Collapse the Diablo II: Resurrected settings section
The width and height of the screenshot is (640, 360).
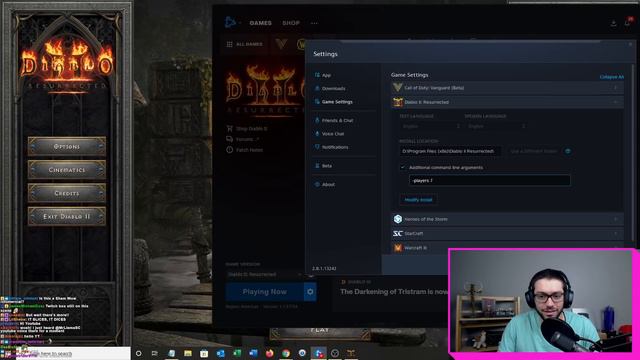point(507,102)
